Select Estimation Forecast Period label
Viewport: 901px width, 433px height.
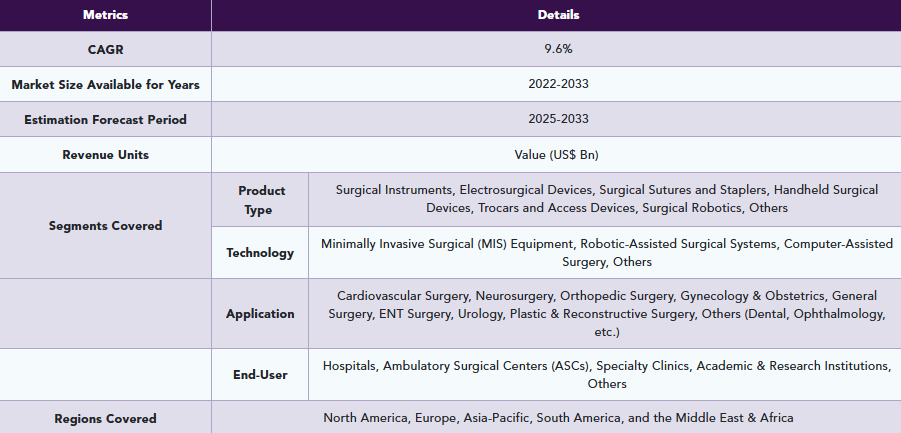pos(105,120)
